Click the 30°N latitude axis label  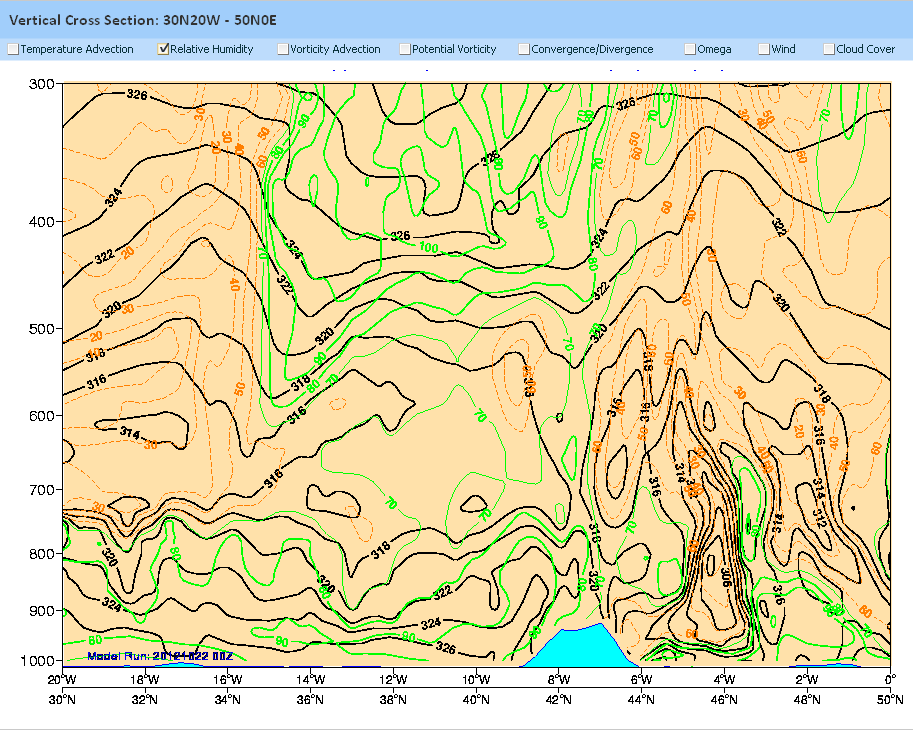coord(62,697)
